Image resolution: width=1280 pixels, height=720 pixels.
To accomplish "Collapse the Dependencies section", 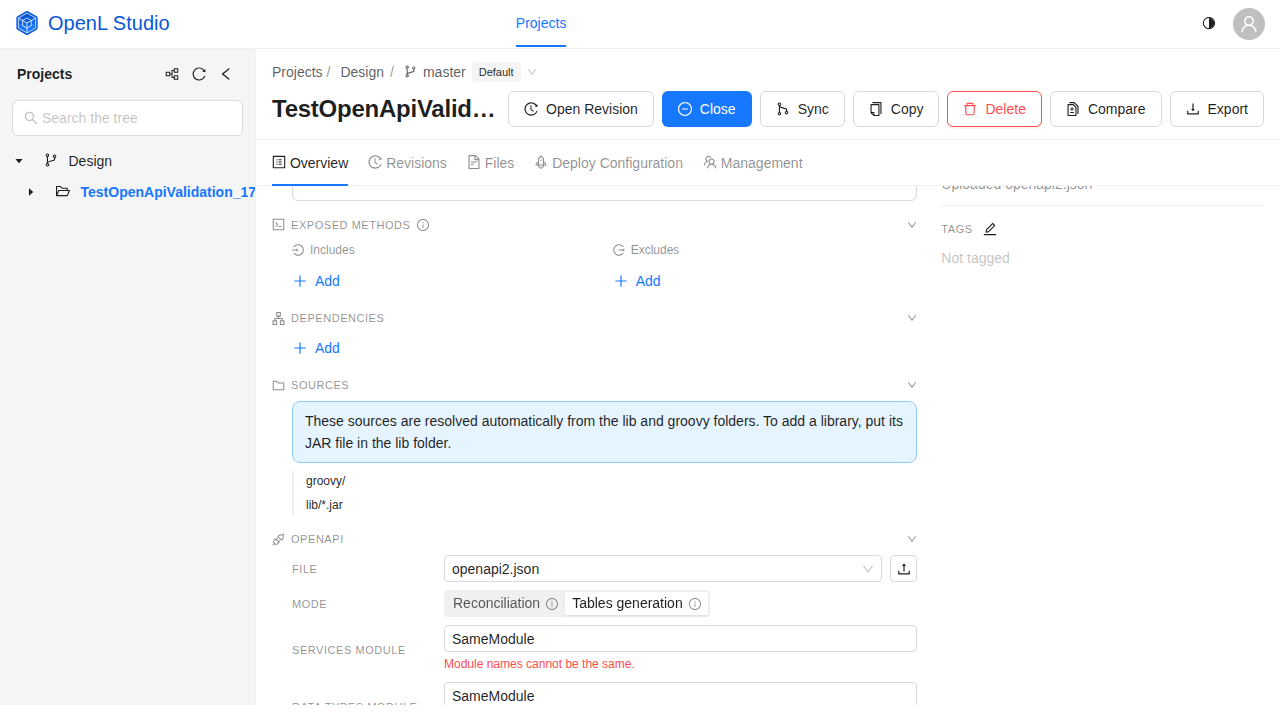I will [x=912, y=318].
